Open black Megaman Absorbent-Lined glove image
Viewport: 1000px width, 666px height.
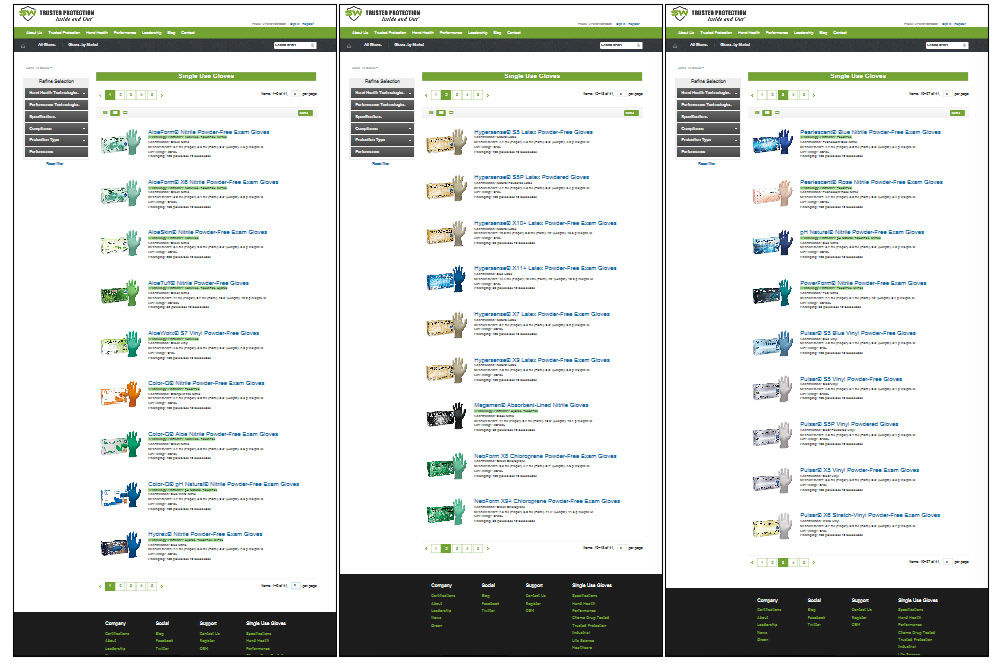[447, 415]
